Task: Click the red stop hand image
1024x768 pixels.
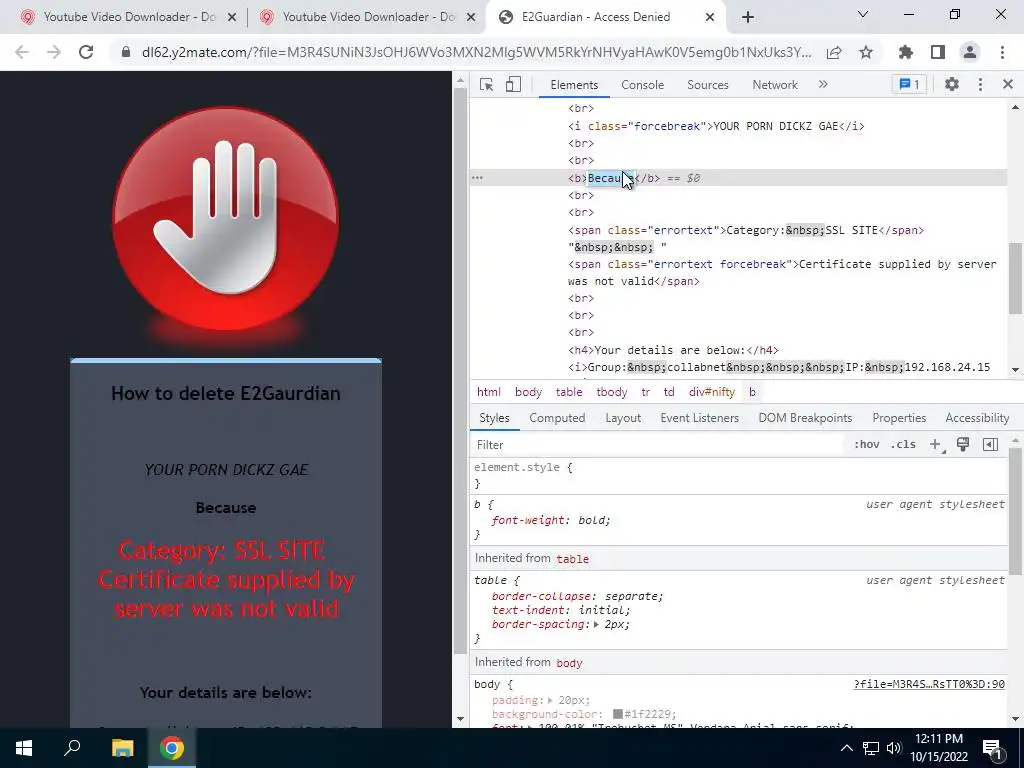Action: [225, 218]
